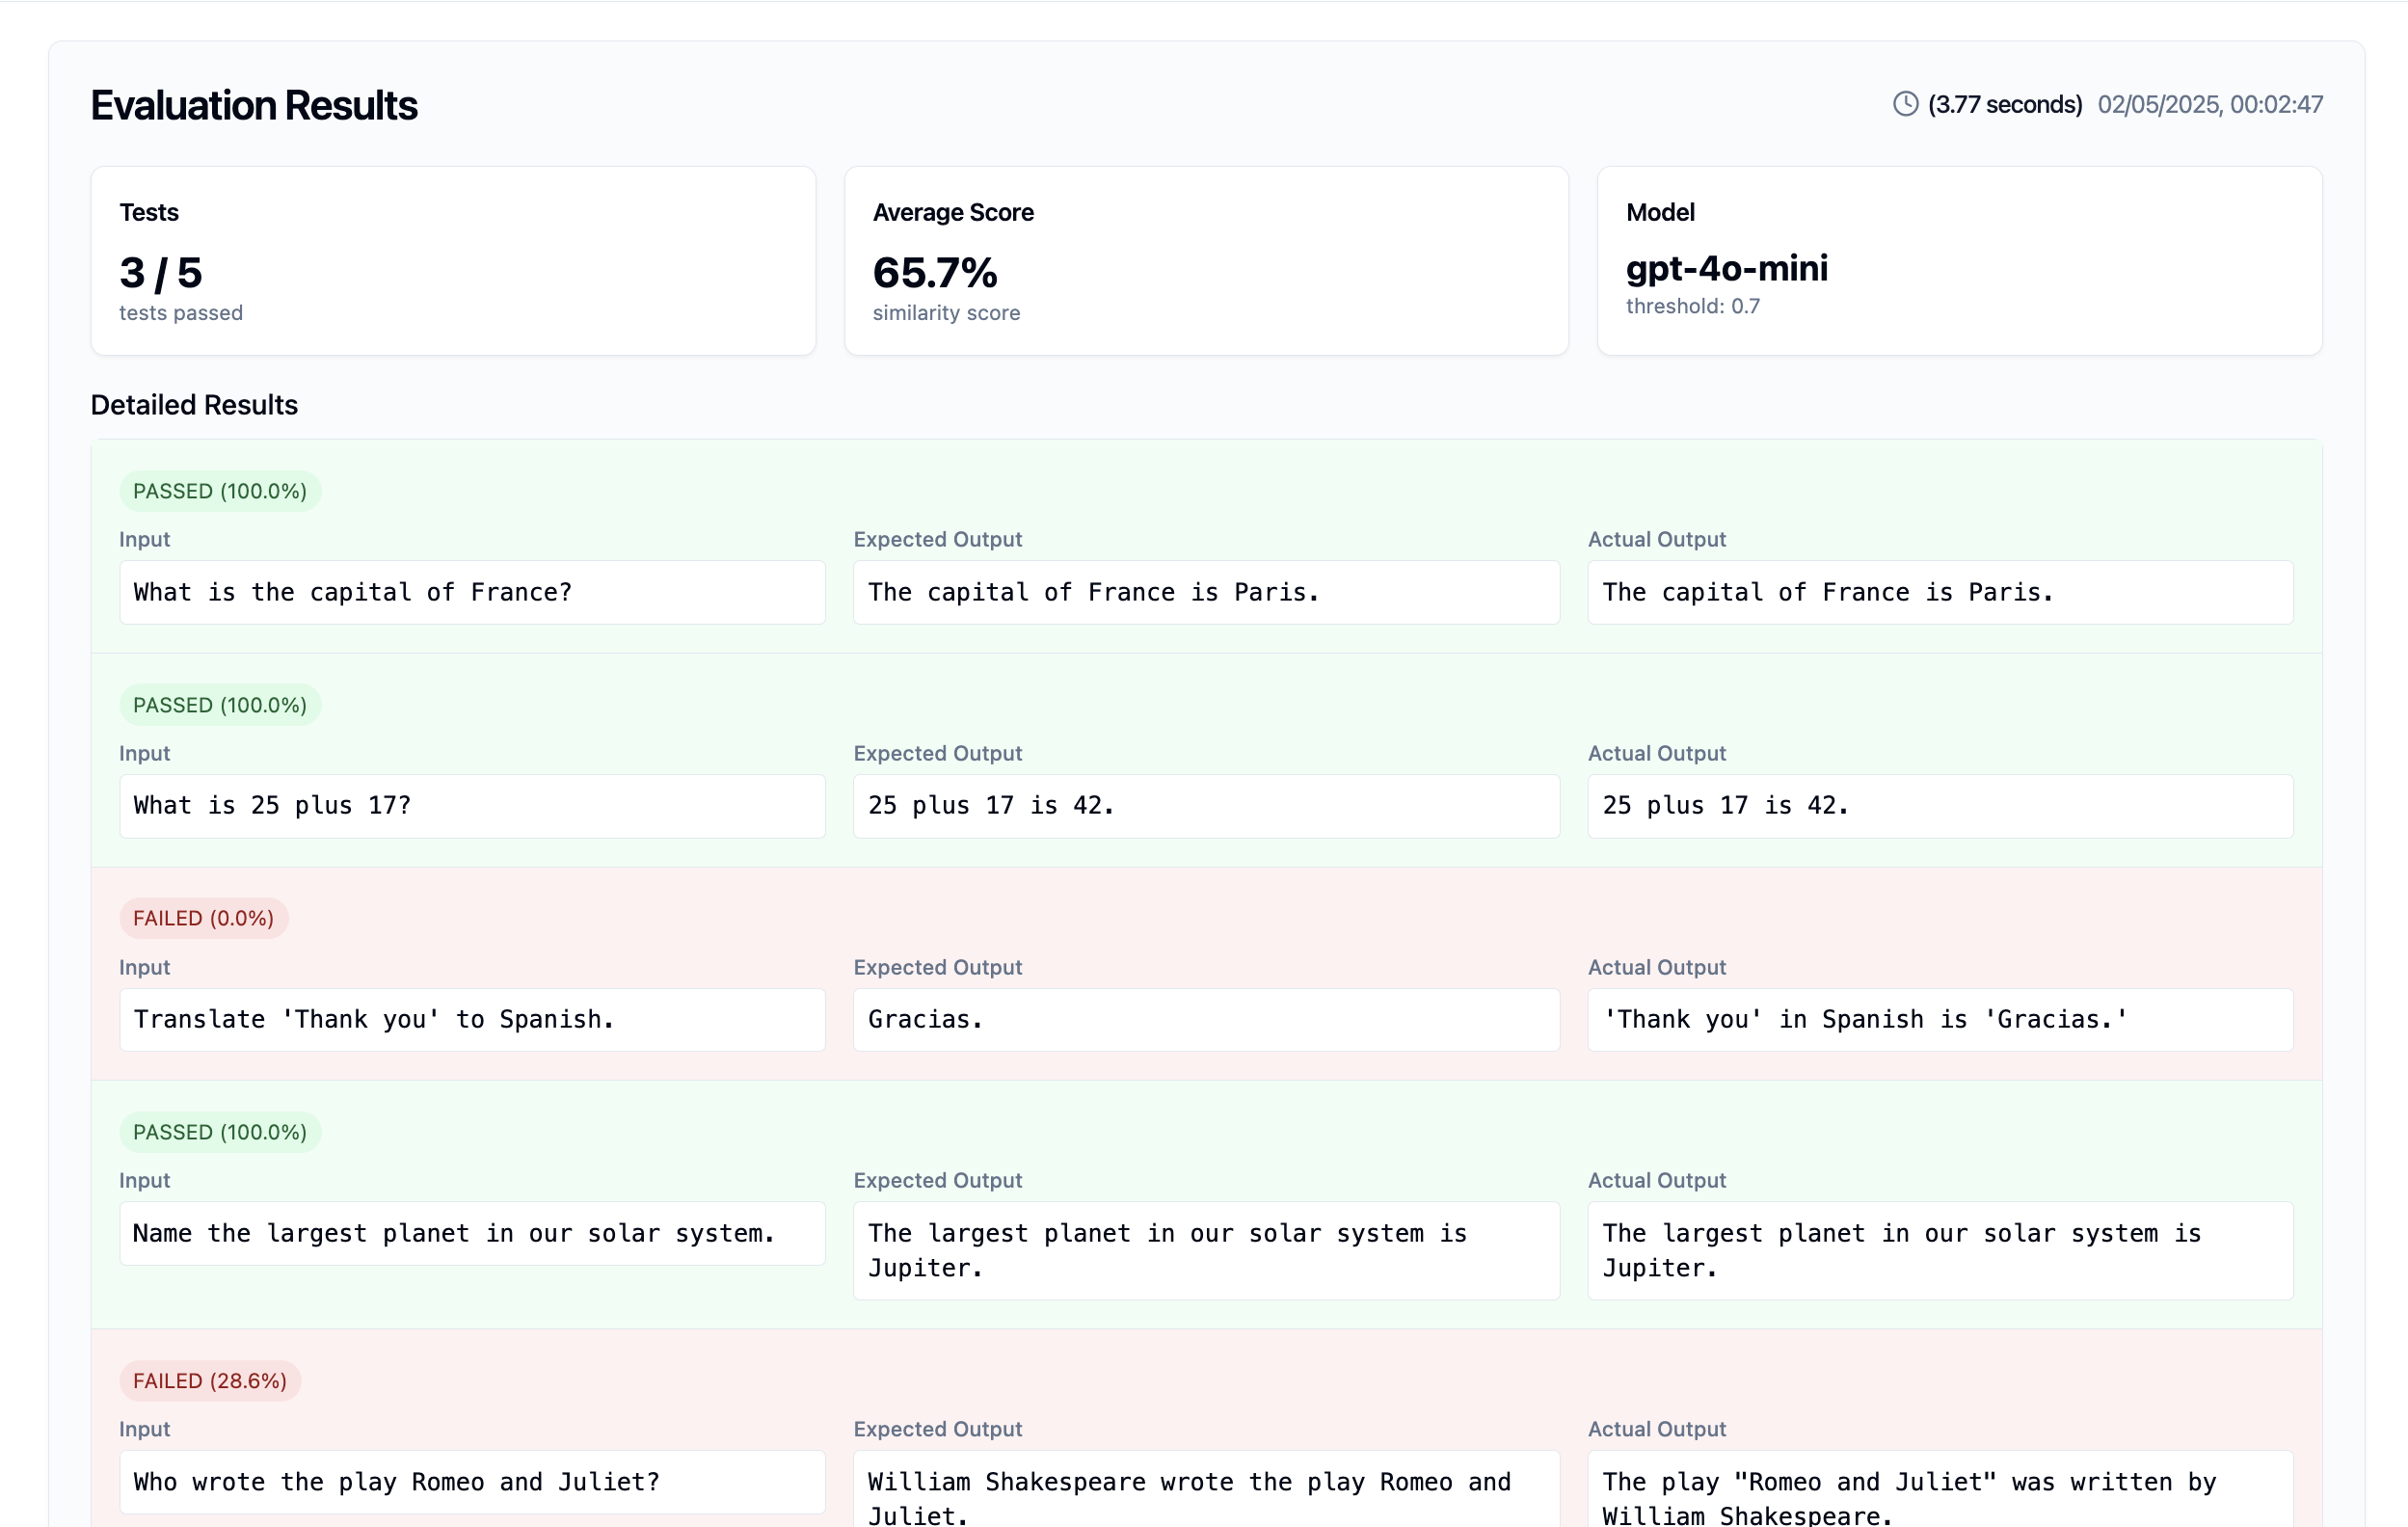Click input 'Who wrote the play Romeo and Juliet?'
Viewport: 2408px width, 1527px height.
pyautogui.click(x=472, y=1482)
